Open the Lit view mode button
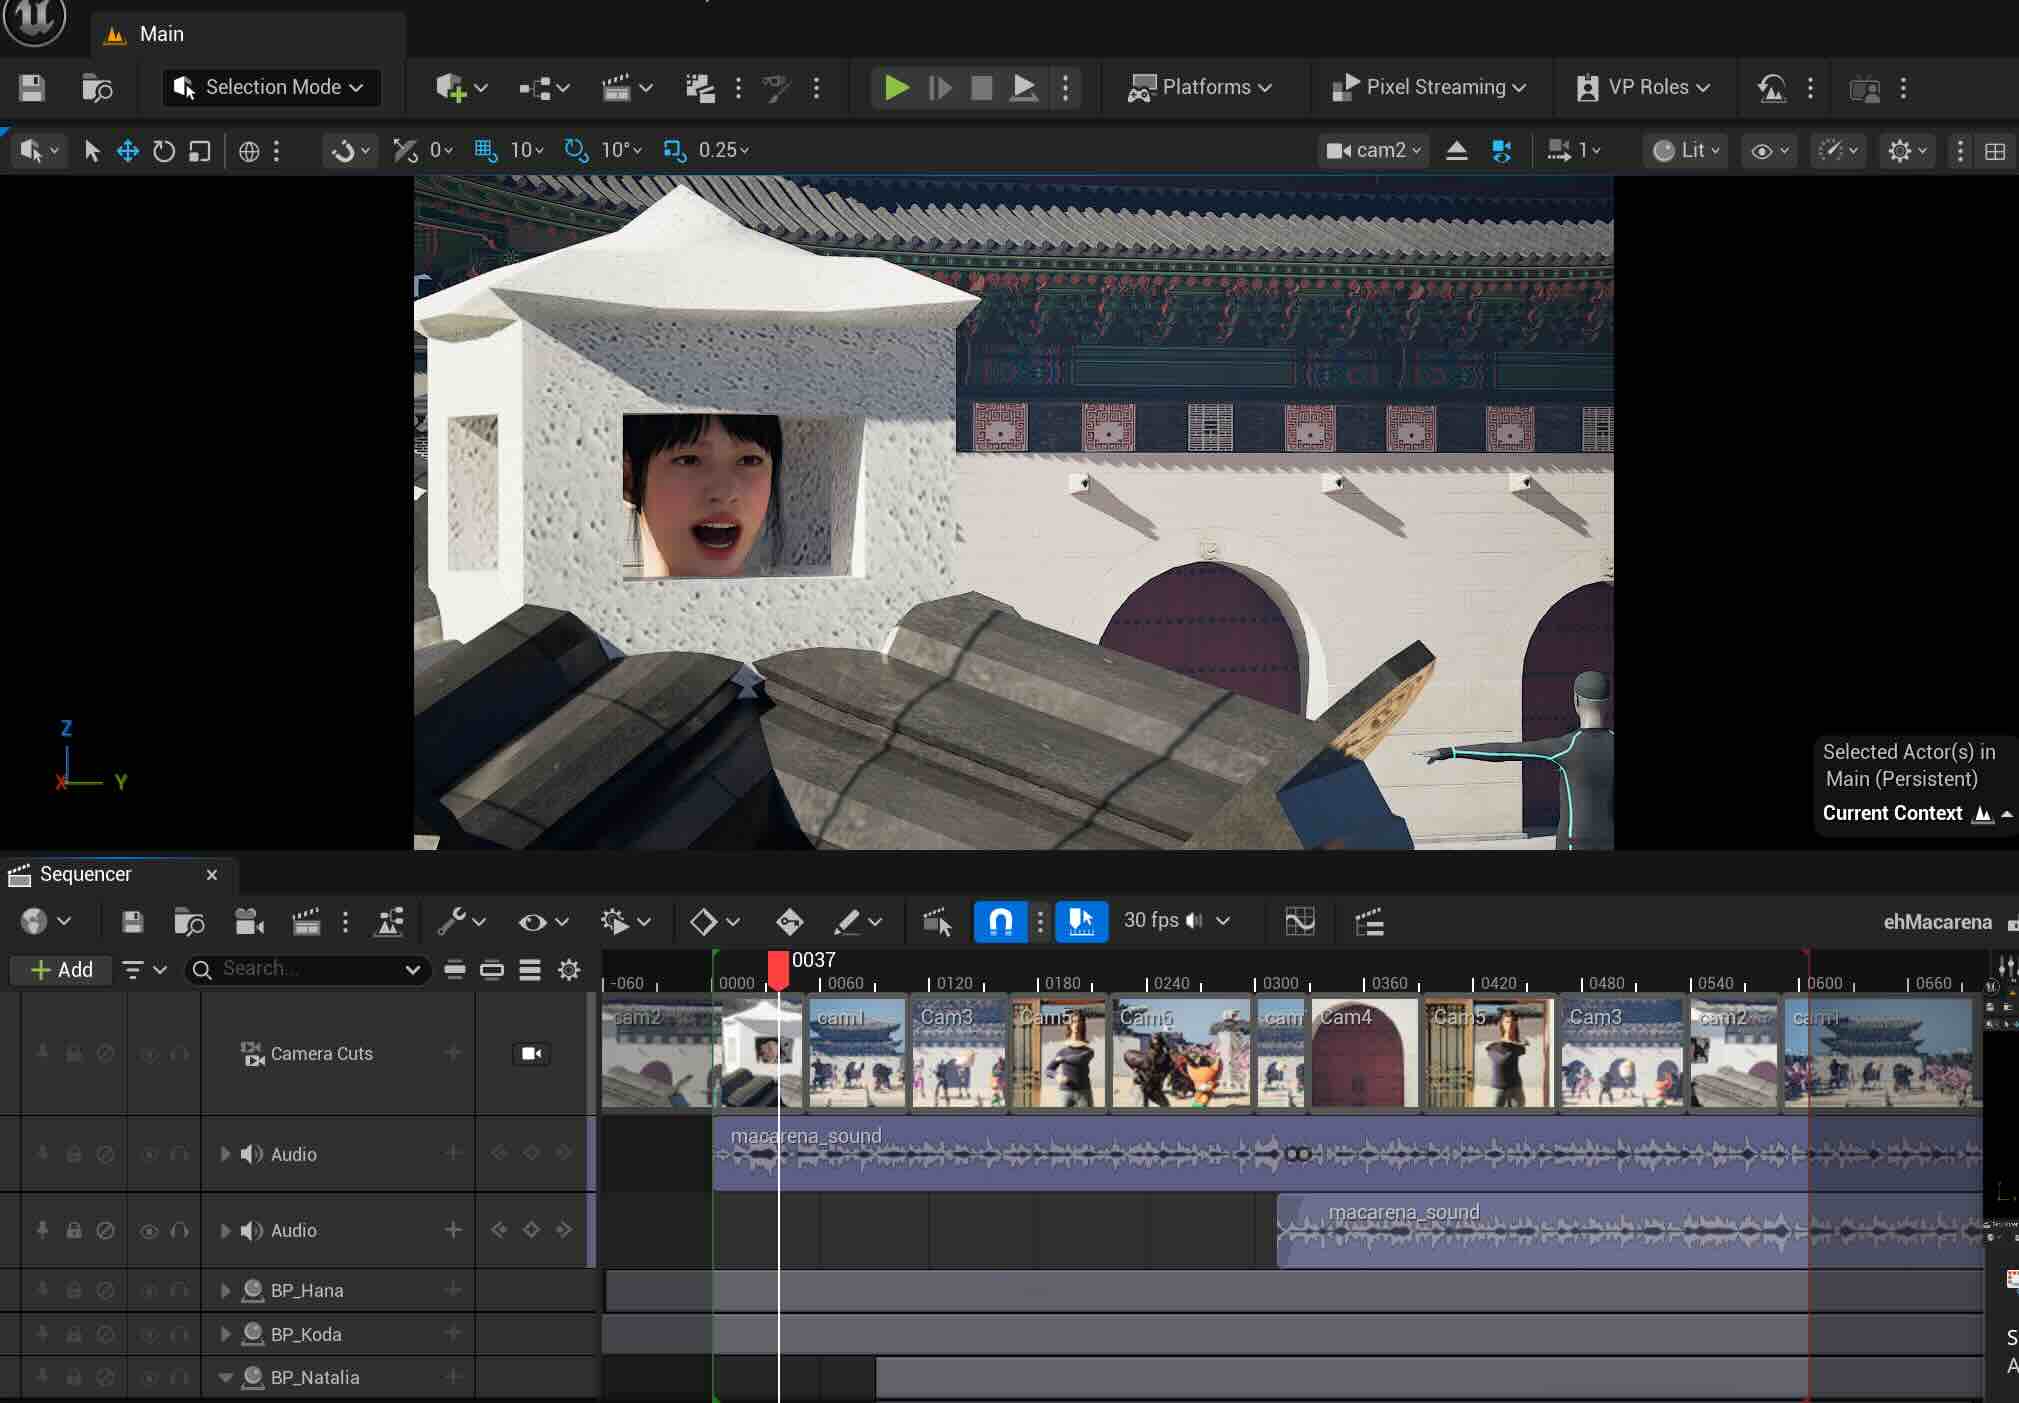The height and width of the screenshot is (1403, 2019). [x=1686, y=151]
